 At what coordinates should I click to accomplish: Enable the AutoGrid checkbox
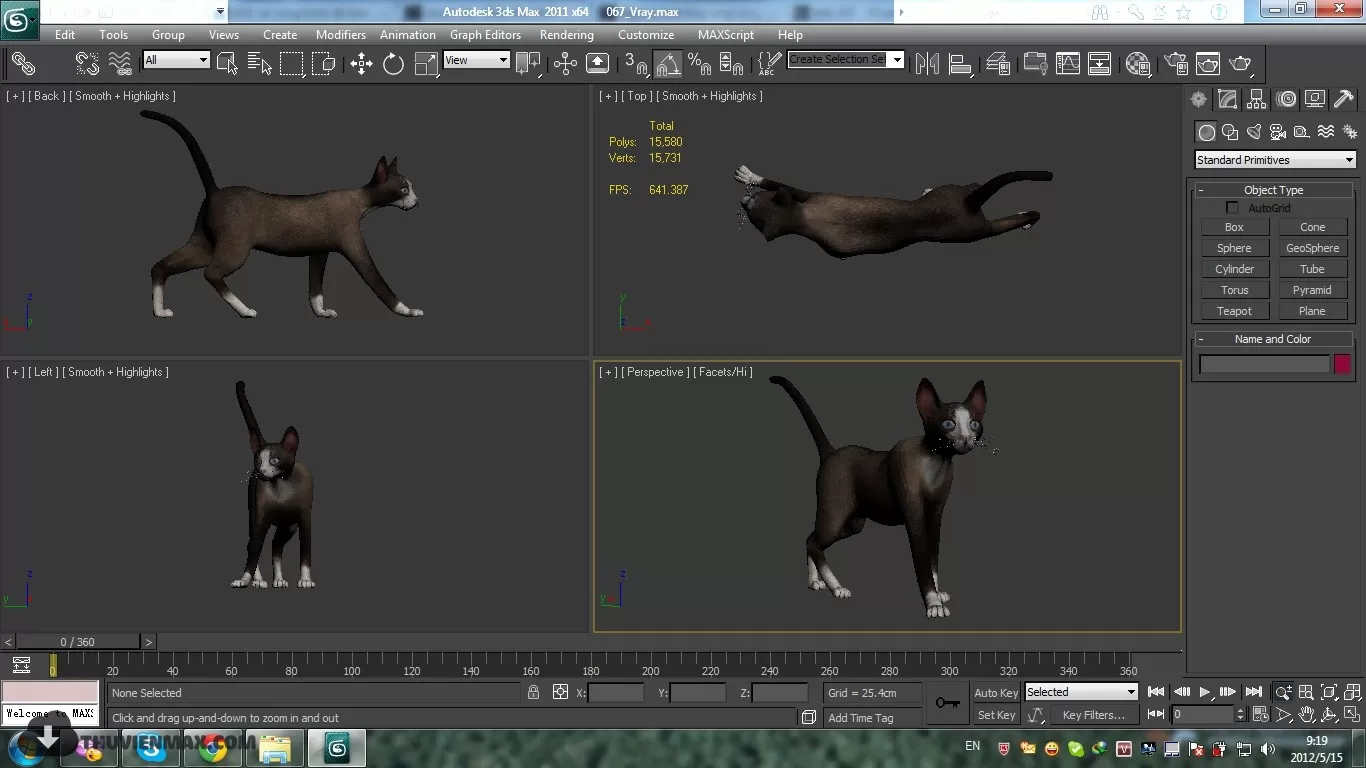[1232, 207]
